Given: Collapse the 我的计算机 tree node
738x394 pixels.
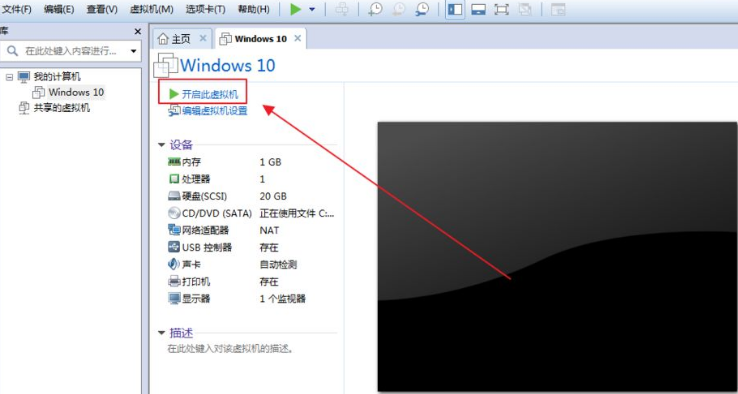Looking at the screenshot, I should [x=9, y=77].
